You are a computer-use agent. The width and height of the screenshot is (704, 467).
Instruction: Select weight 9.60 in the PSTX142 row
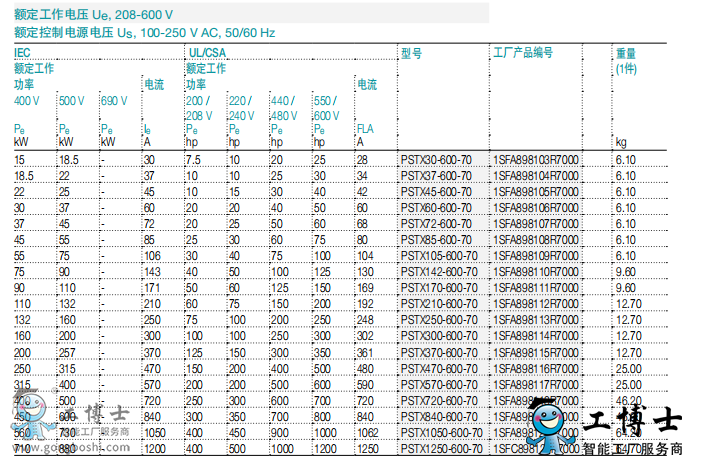pos(626,272)
